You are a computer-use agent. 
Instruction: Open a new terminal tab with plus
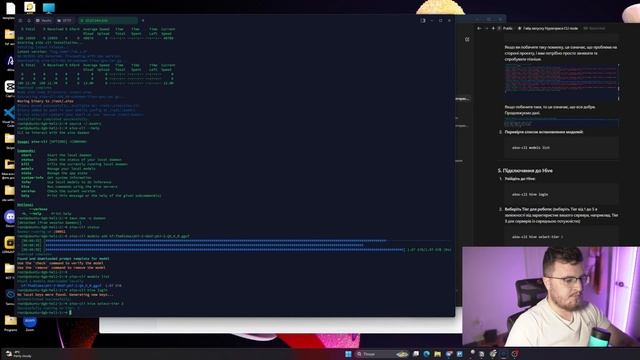tap(143, 20)
